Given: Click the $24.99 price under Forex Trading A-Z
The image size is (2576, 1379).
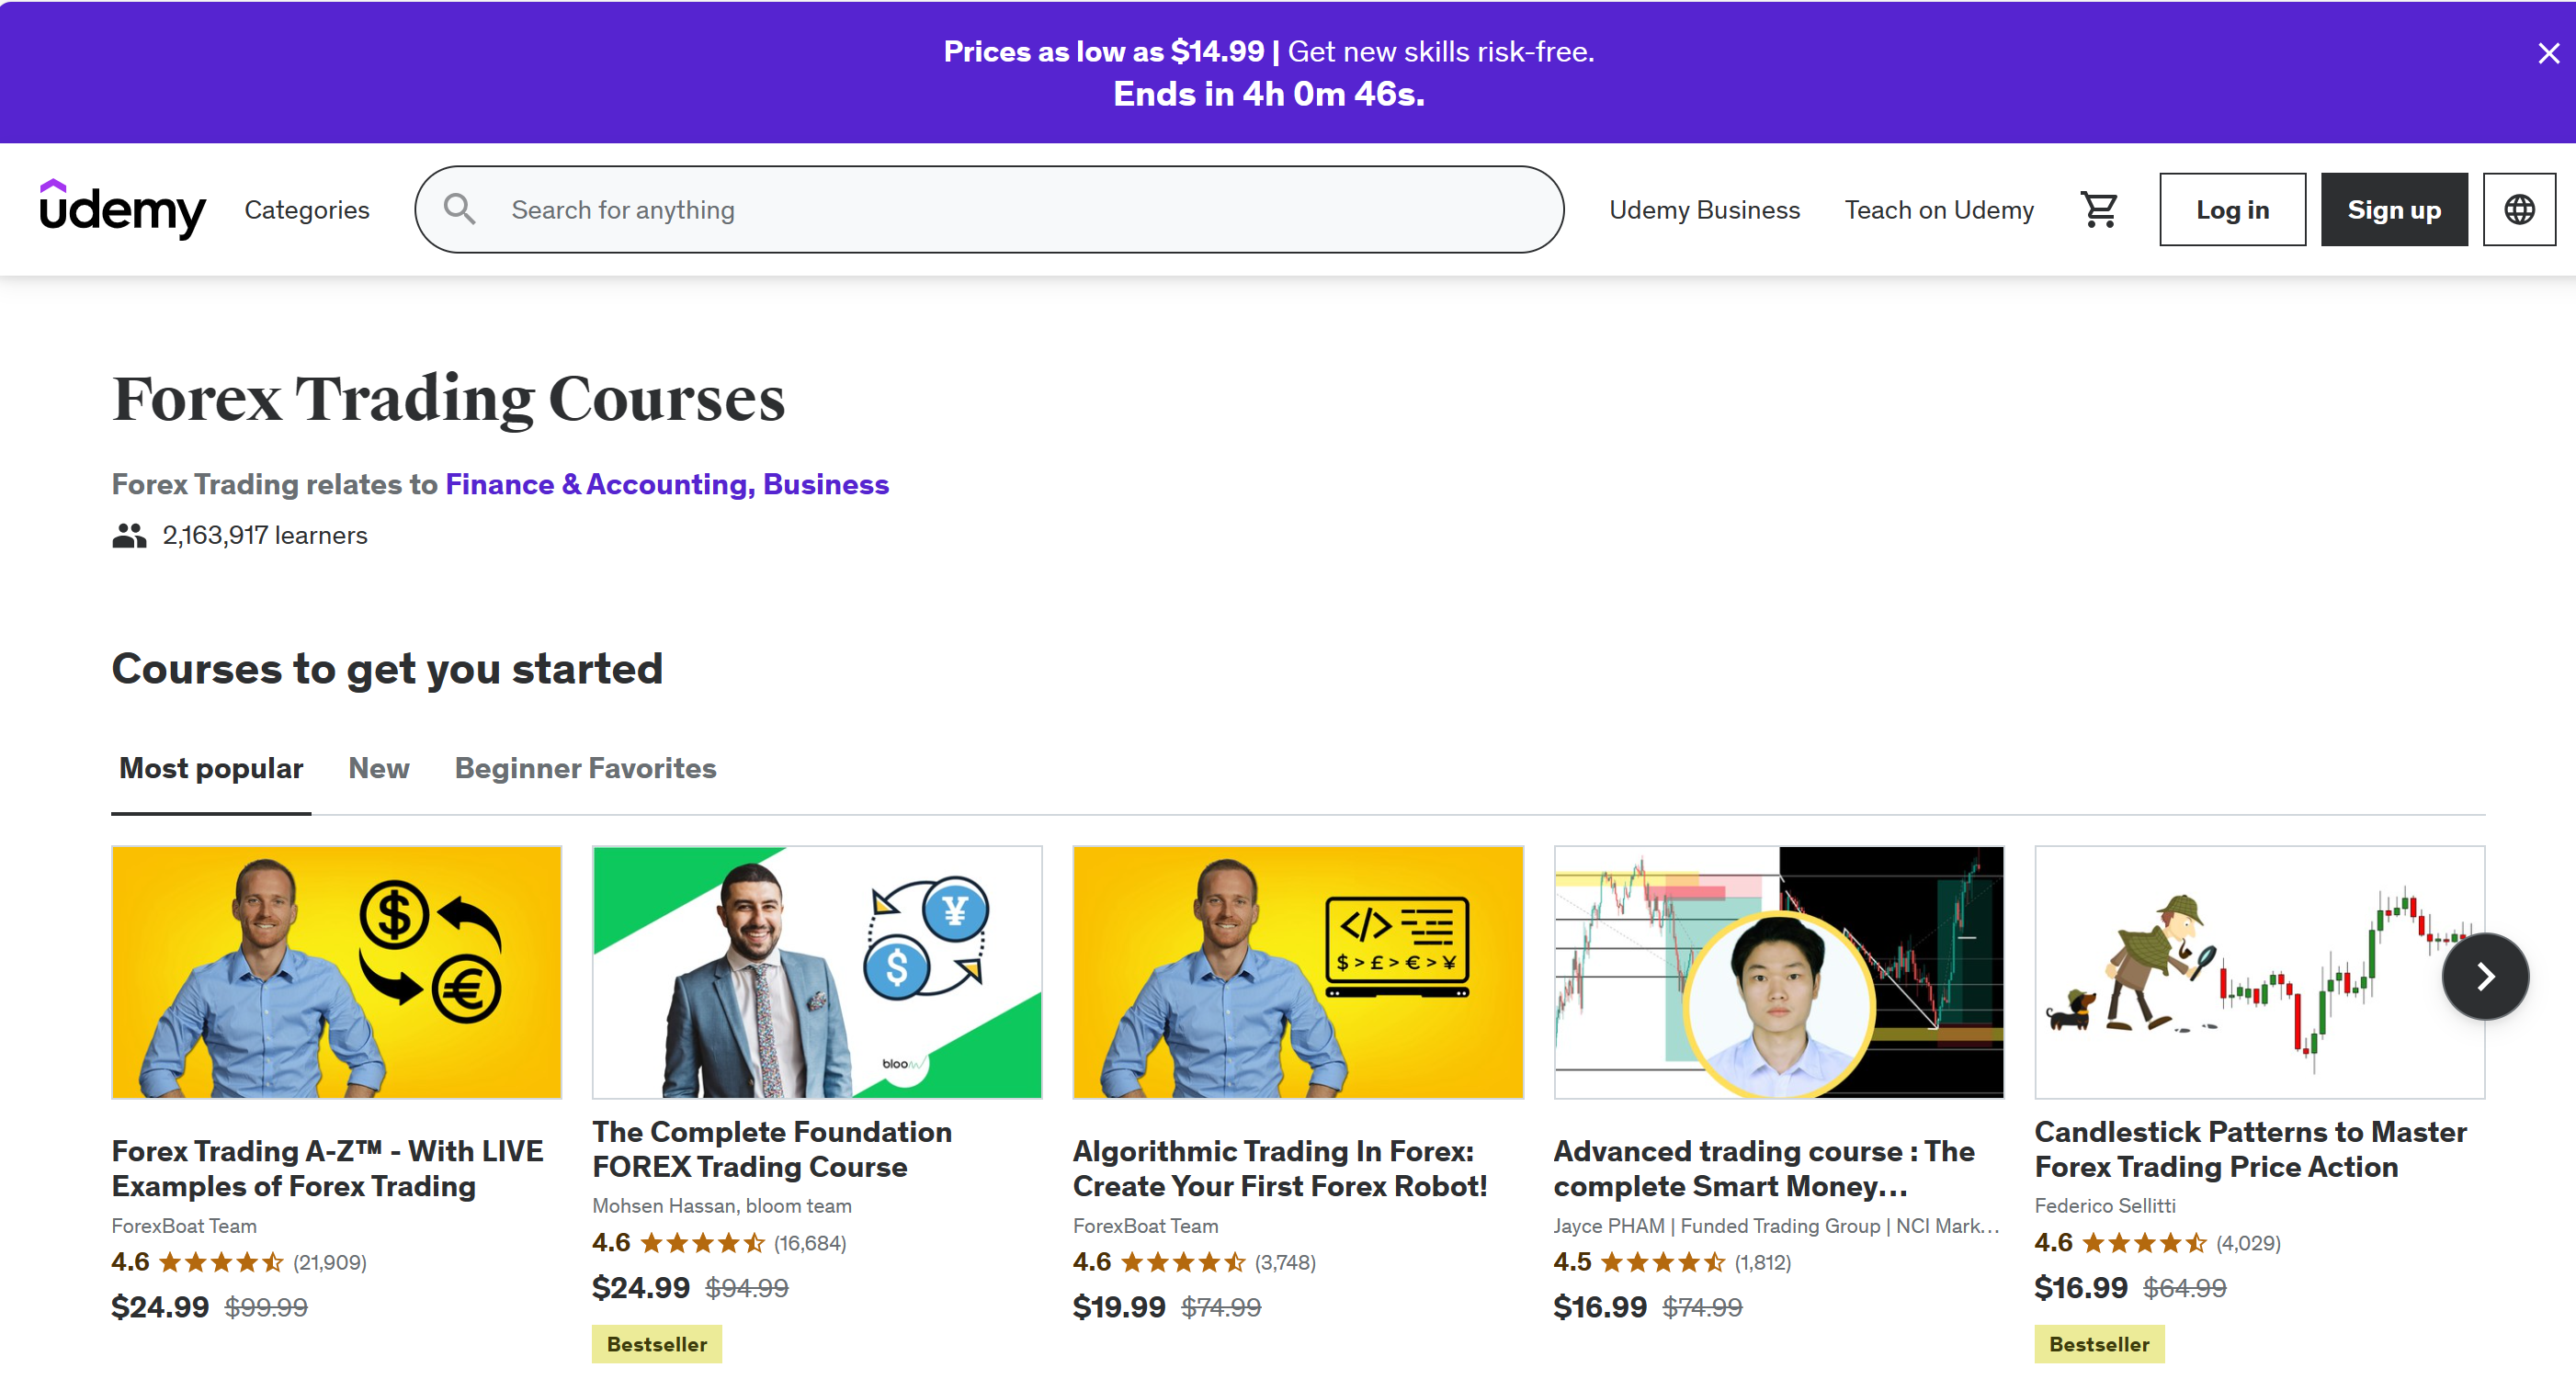Looking at the screenshot, I should pyautogui.click(x=160, y=1306).
